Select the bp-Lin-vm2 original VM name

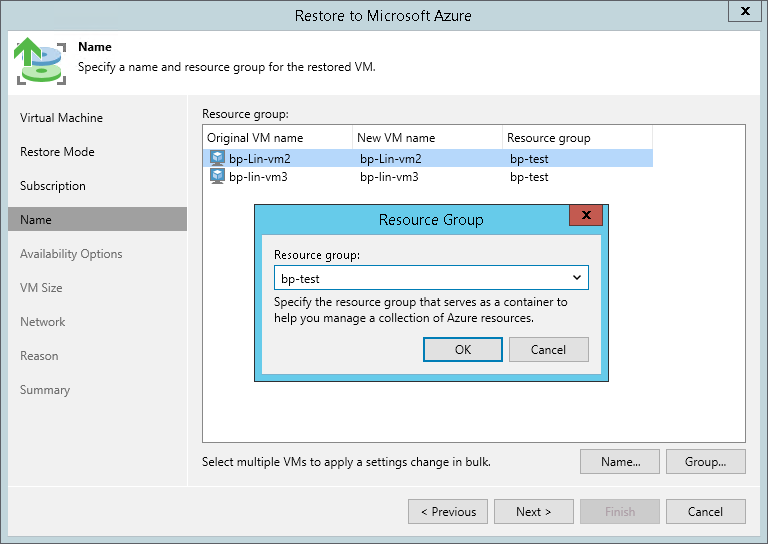(x=260, y=159)
